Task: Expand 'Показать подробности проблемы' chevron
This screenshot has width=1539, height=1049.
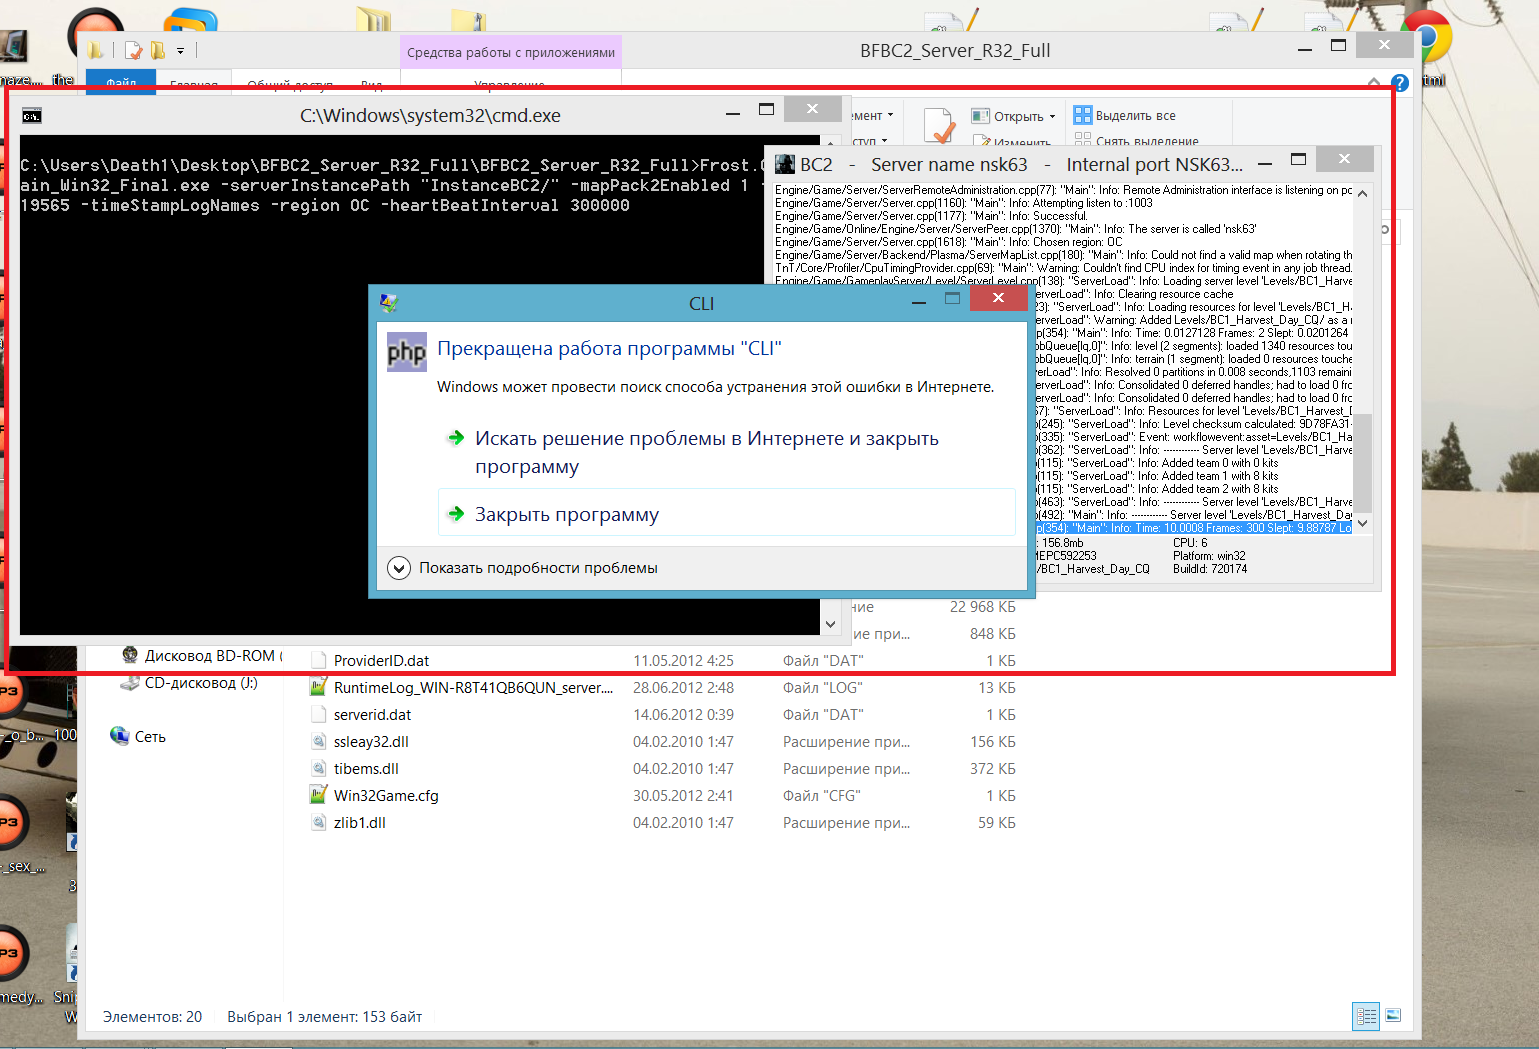Action: pos(399,568)
